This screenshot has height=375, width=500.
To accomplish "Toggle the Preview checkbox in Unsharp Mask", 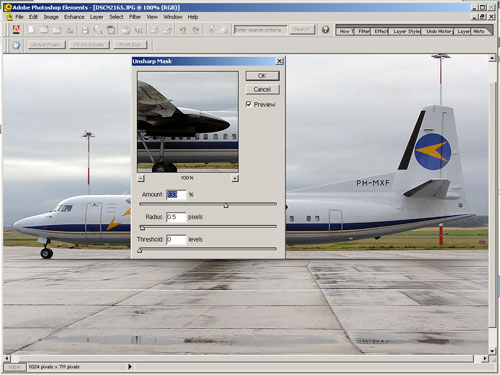I will pos(249,104).
